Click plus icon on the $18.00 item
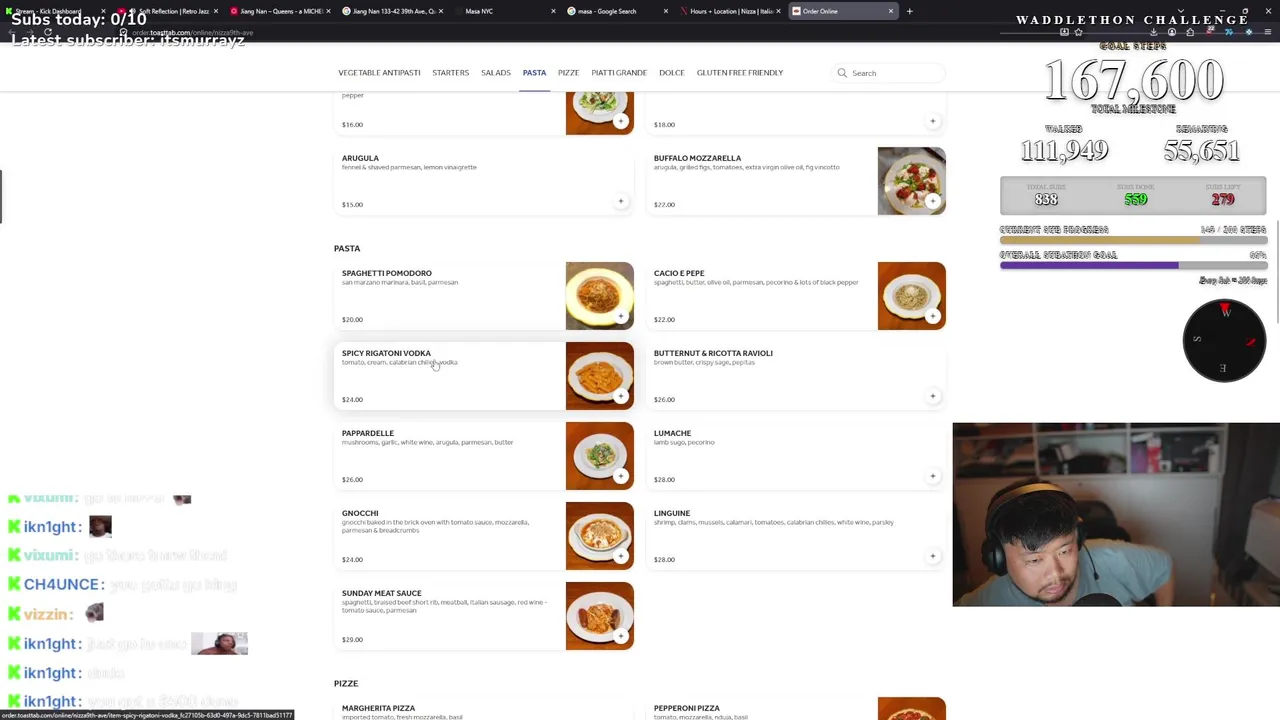 [933, 121]
